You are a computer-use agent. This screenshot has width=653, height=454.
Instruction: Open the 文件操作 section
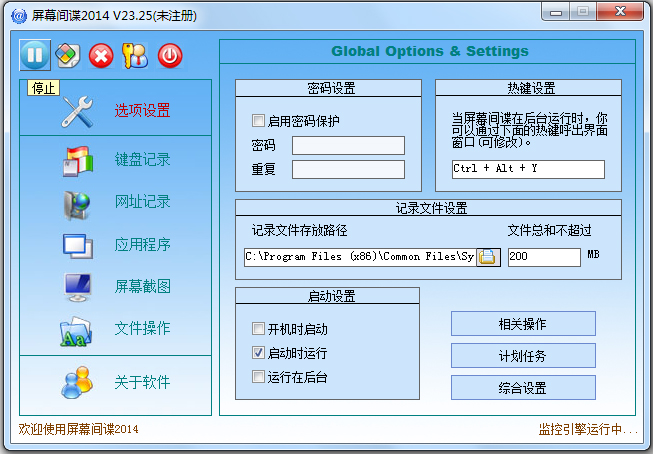(142, 329)
